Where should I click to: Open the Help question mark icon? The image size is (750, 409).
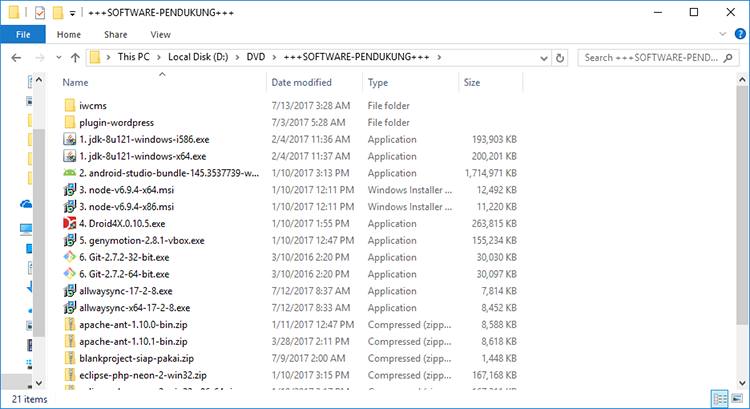click(x=740, y=34)
